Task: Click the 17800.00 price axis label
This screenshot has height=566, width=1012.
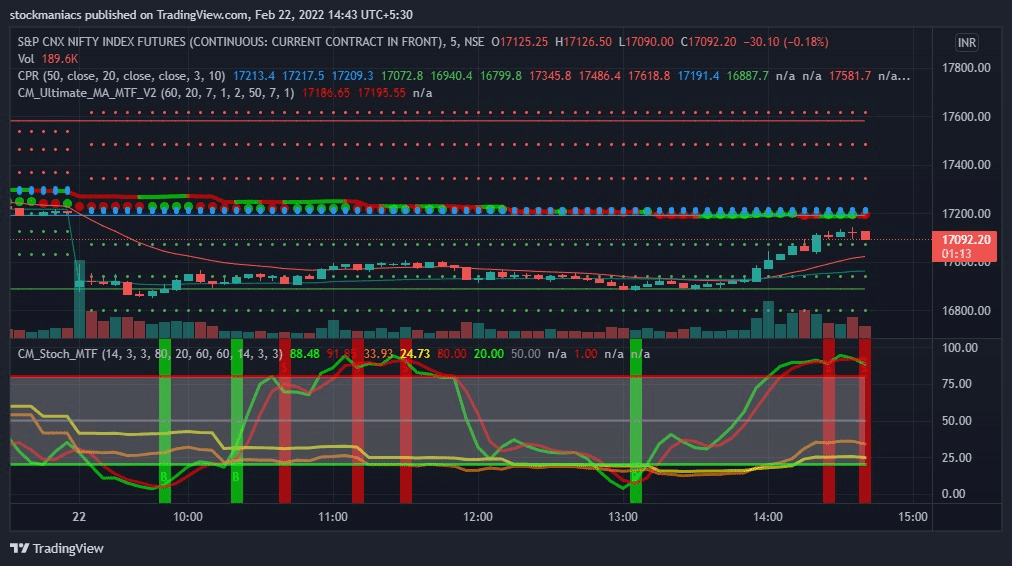Action: pos(966,68)
